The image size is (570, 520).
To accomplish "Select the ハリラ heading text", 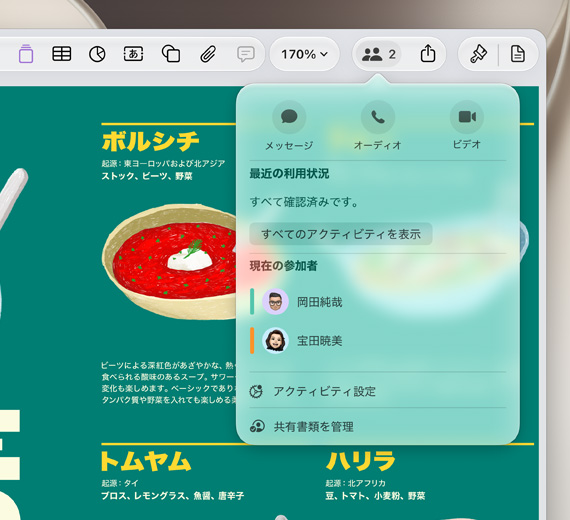I will 361,461.
